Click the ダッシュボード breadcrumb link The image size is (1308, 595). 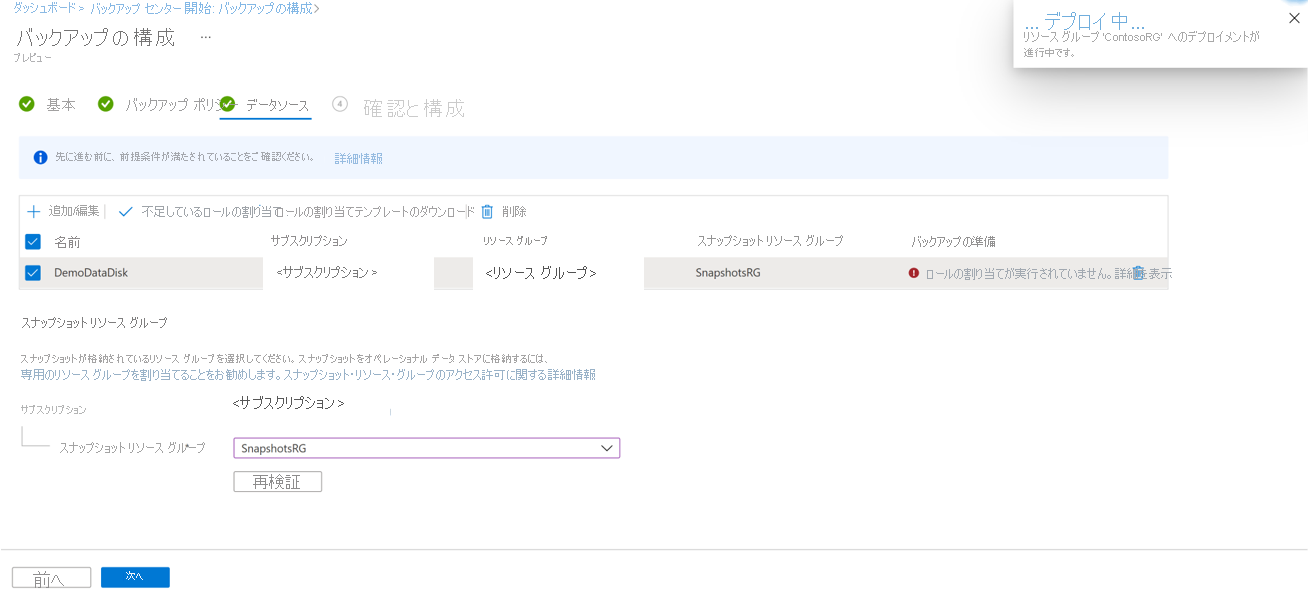click(x=45, y=8)
